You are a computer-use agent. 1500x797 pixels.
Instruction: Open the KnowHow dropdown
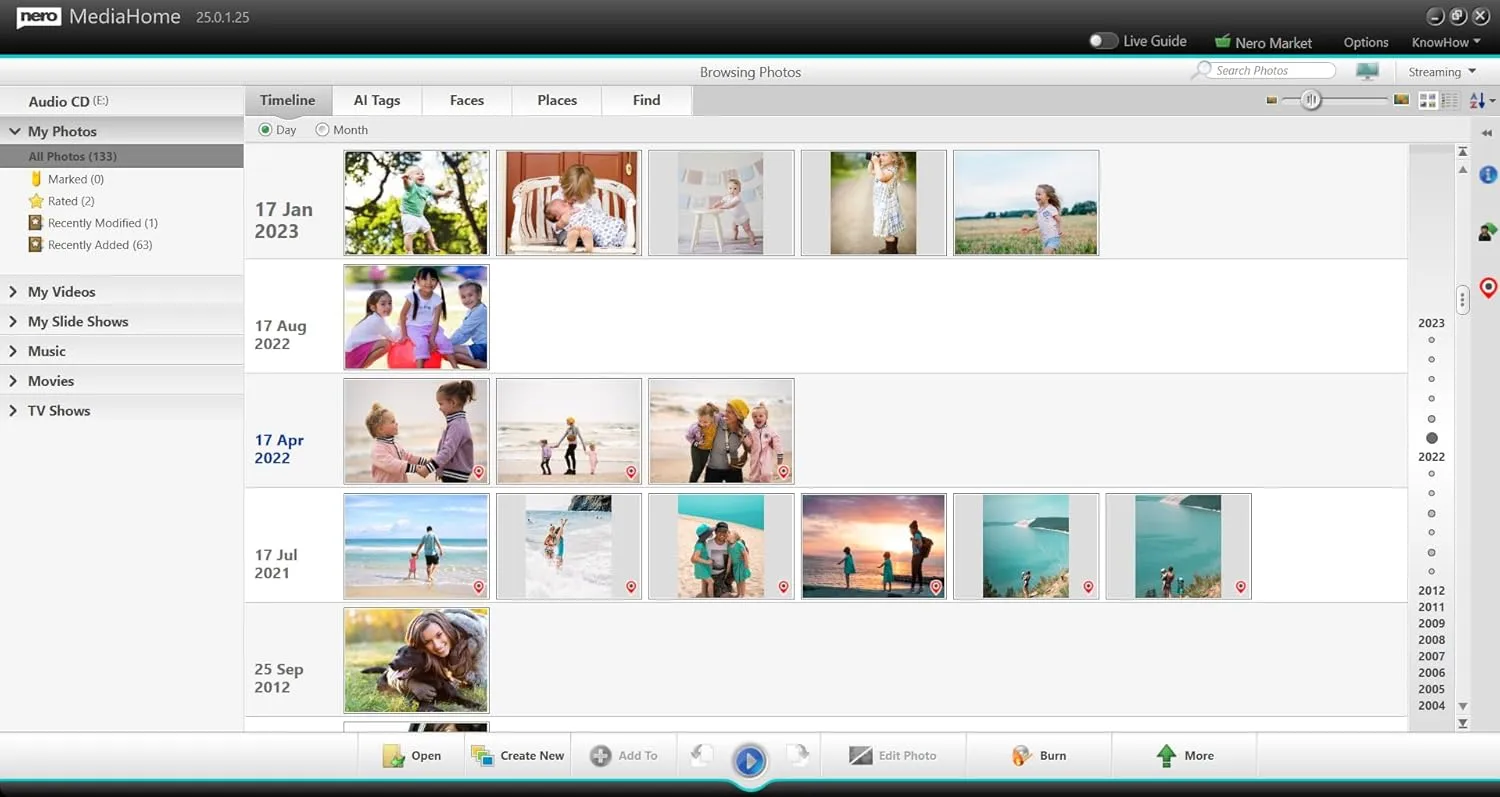(1445, 42)
